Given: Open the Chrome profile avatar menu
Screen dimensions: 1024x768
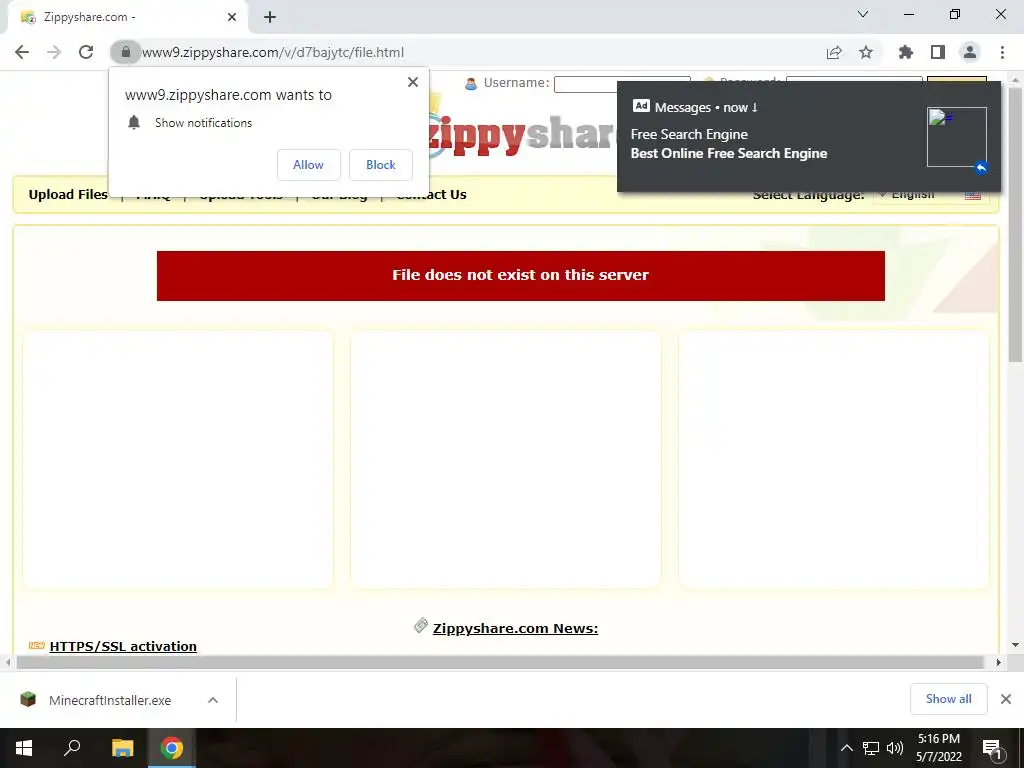Looking at the screenshot, I should point(970,52).
